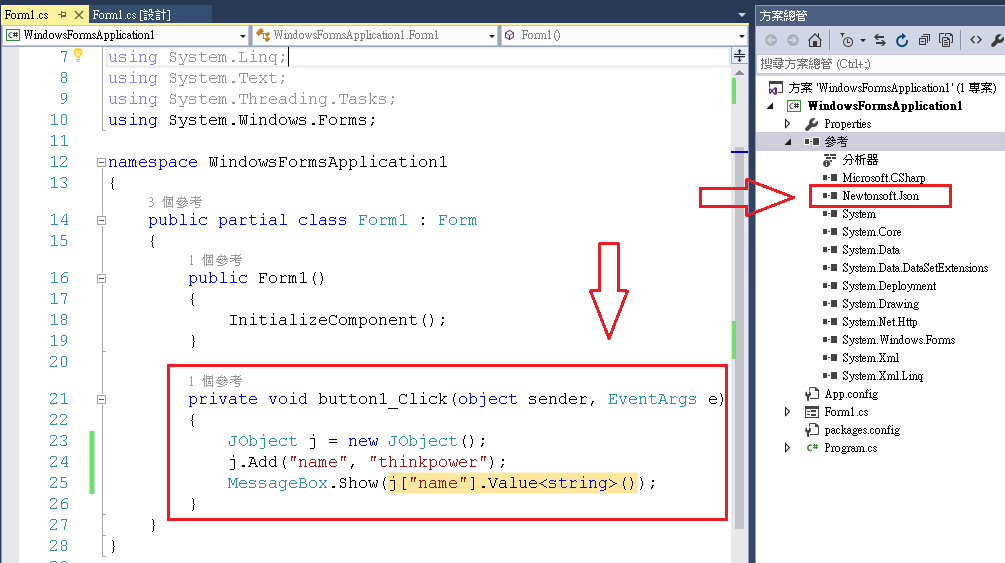Select the System.Xml reference
Image resolution: width=1005 pixels, height=563 pixels.
870,357
